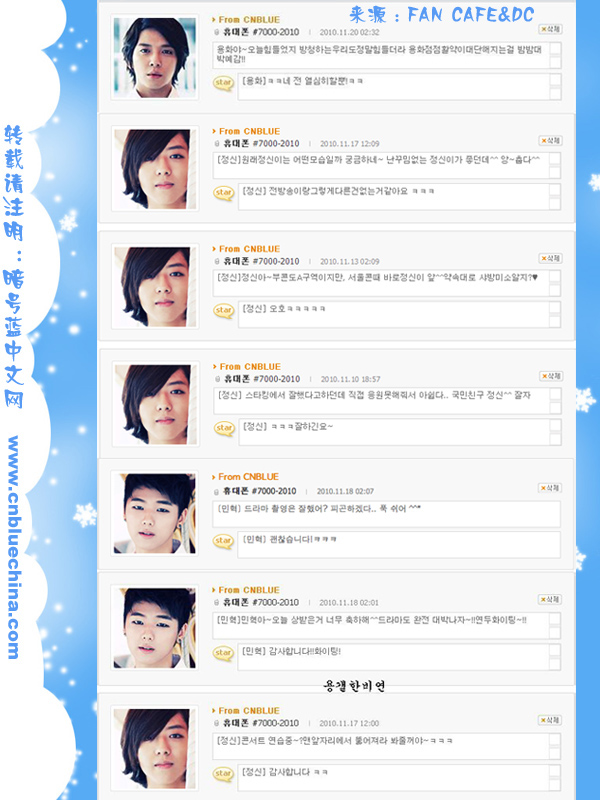Click the star icon in the 2010.11.18 02:01 message

(x=223, y=653)
